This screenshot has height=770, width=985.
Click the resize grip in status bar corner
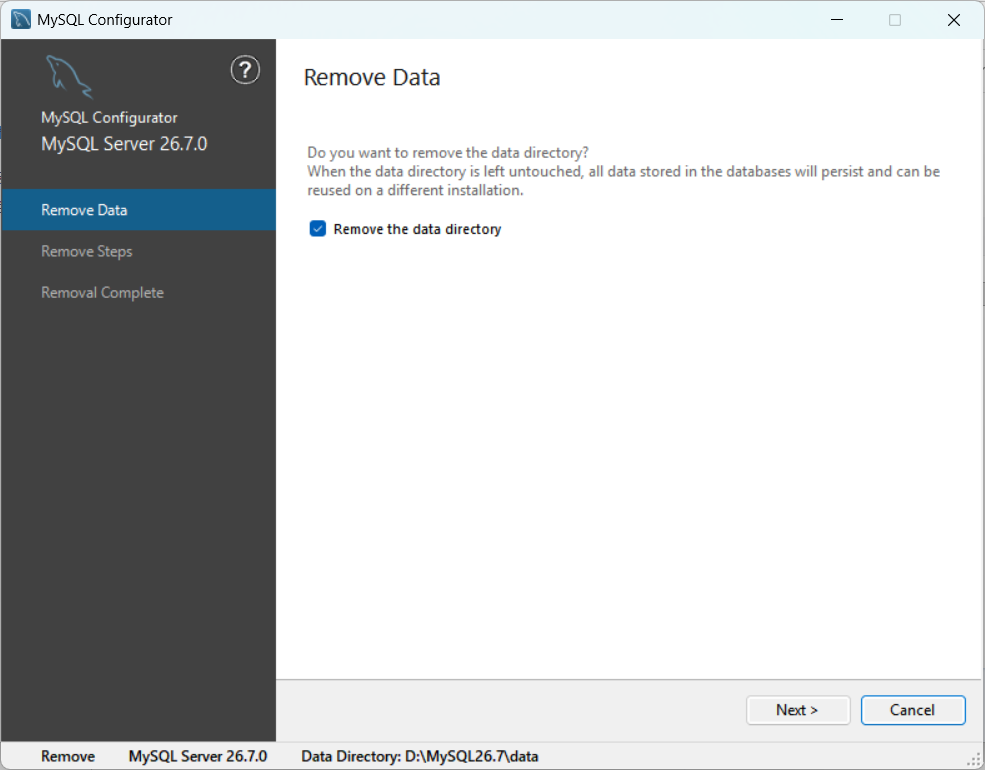pos(974,759)
